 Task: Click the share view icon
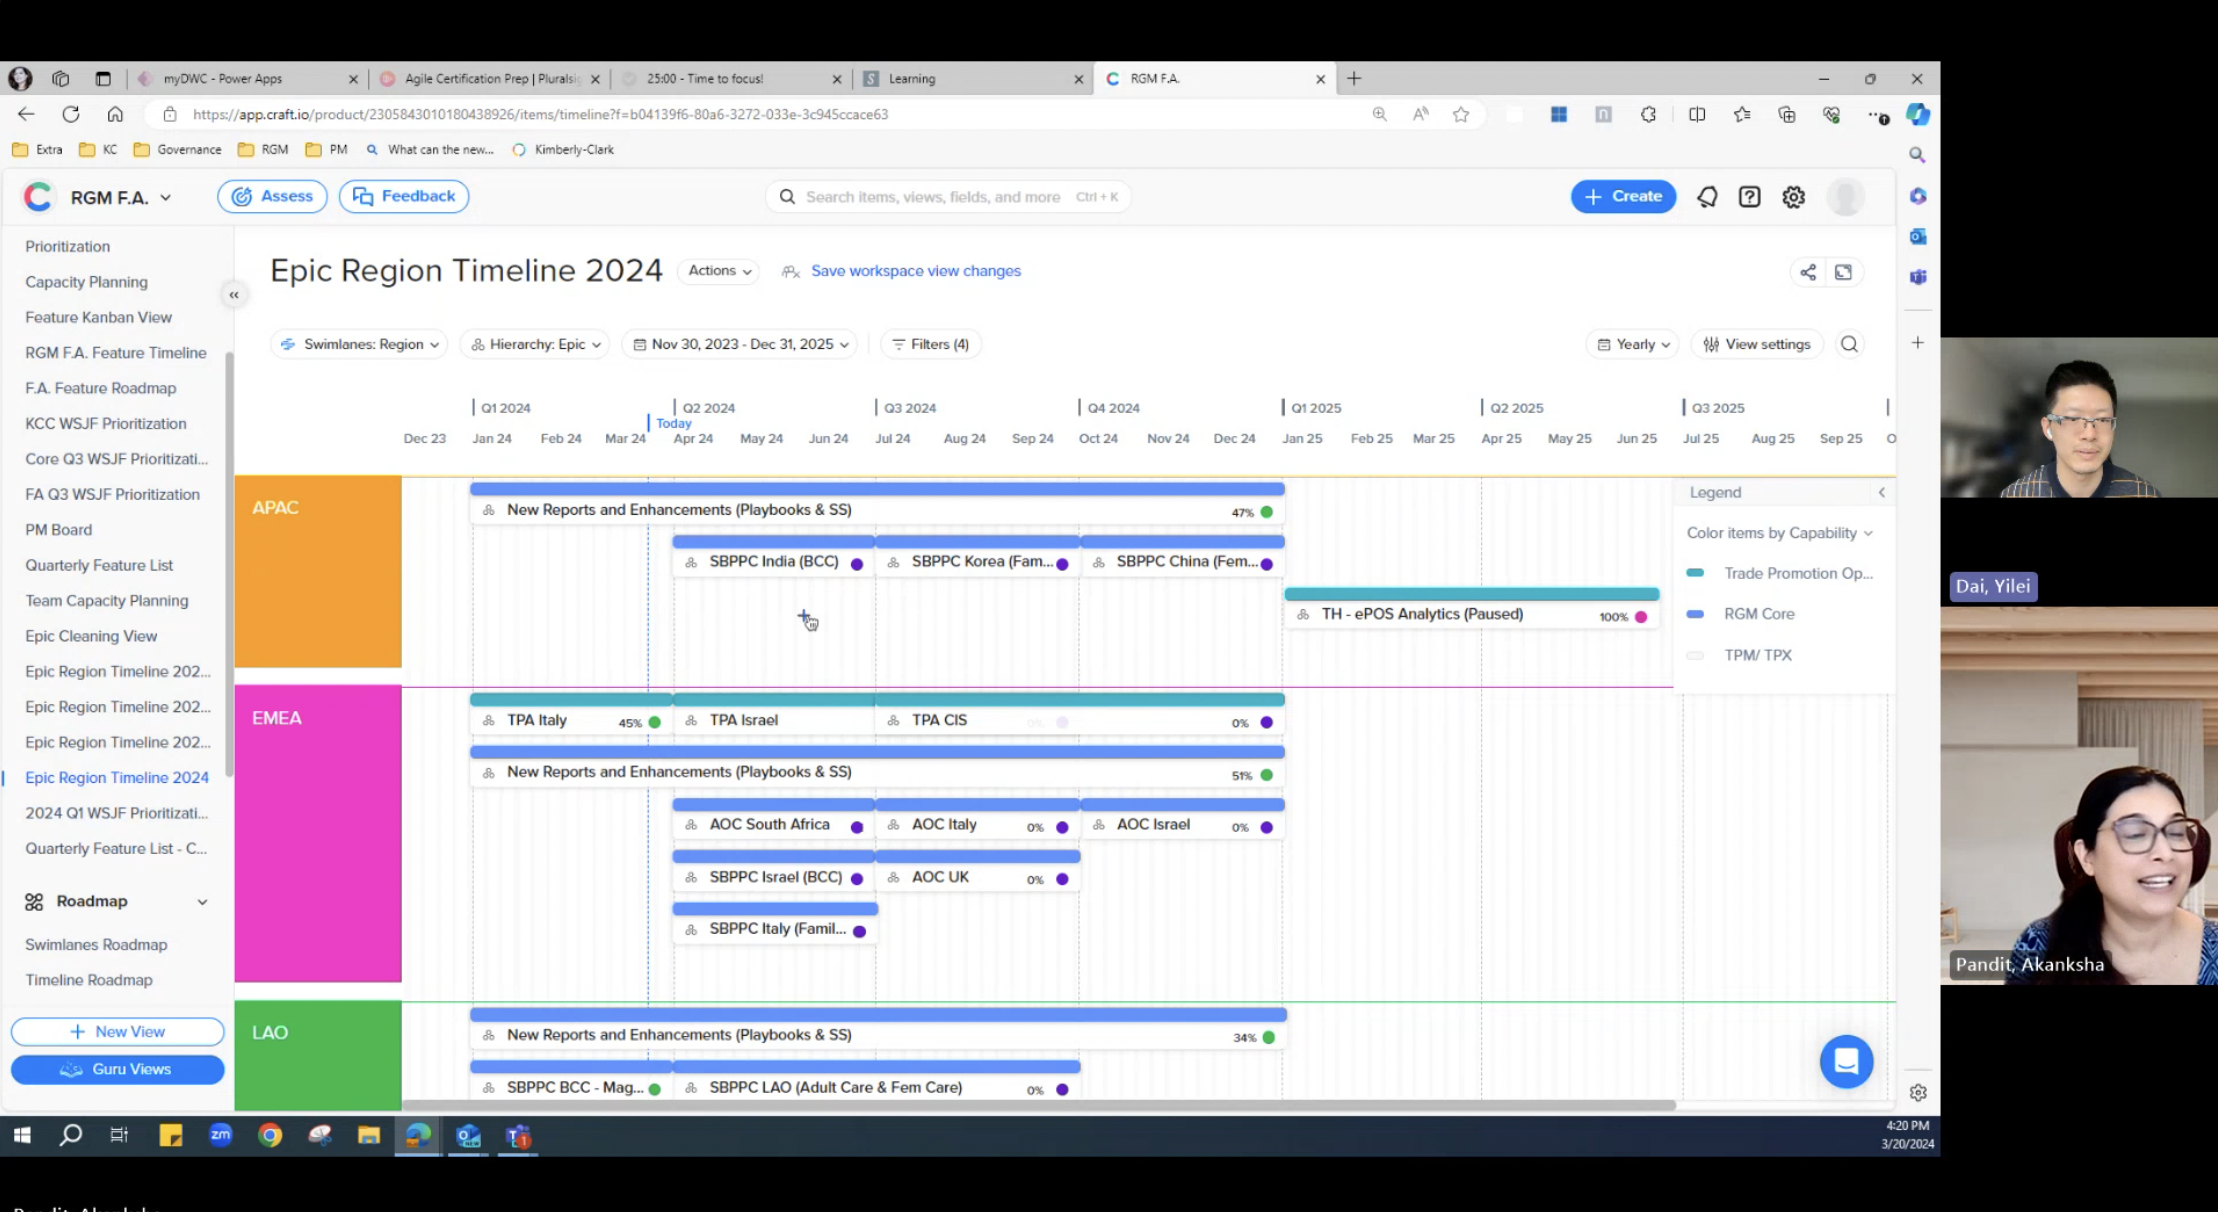pos(1808,272)
